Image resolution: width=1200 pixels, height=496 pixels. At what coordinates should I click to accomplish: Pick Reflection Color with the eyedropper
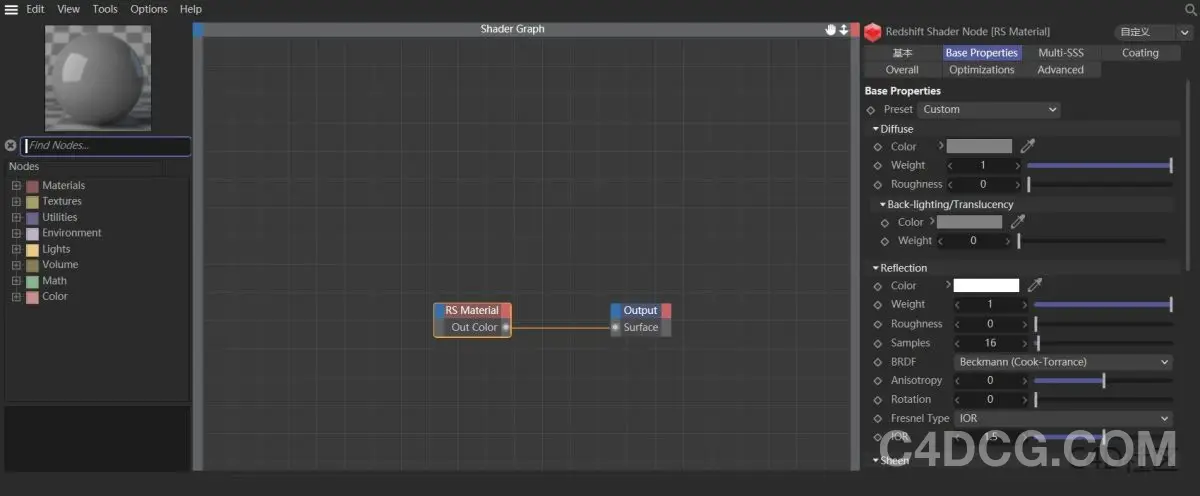[1035, 286]
